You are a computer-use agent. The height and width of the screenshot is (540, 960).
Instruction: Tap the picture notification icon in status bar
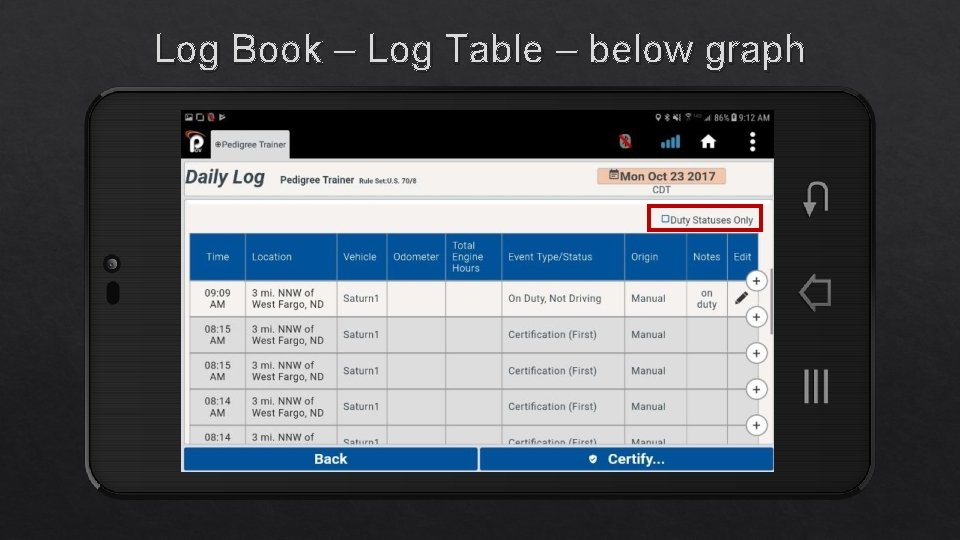click(189, 117)
